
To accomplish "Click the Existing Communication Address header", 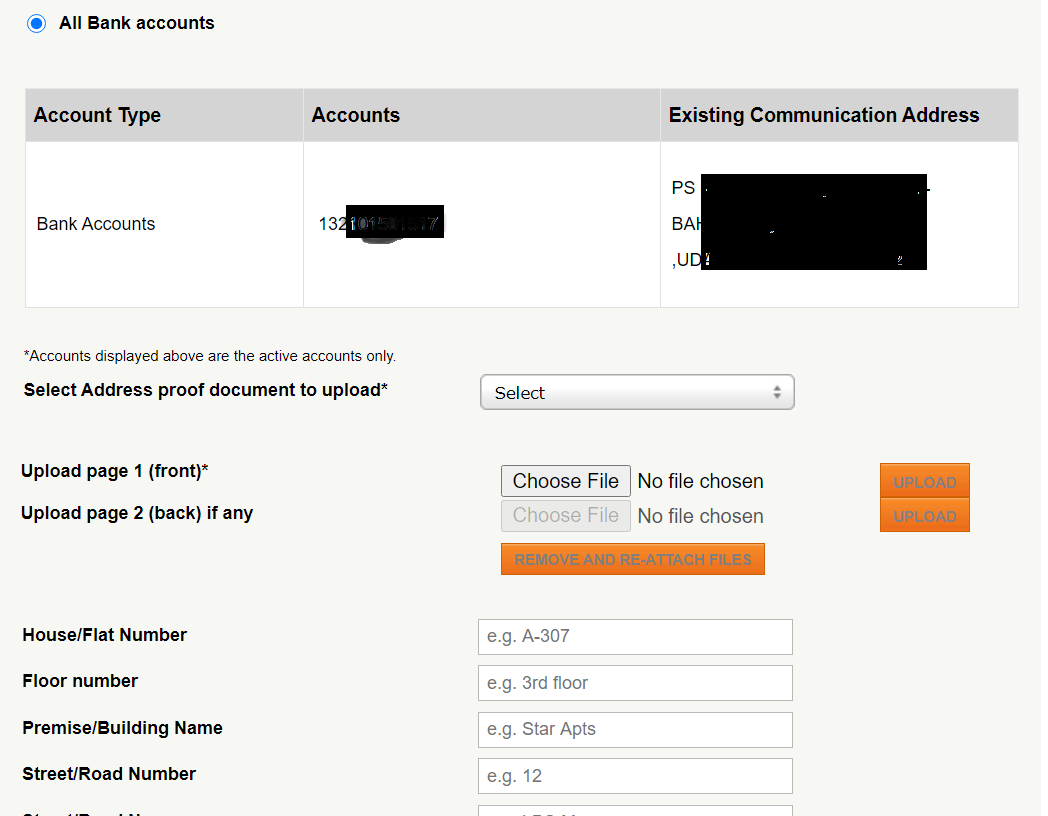I will click(x=823, y=115).
